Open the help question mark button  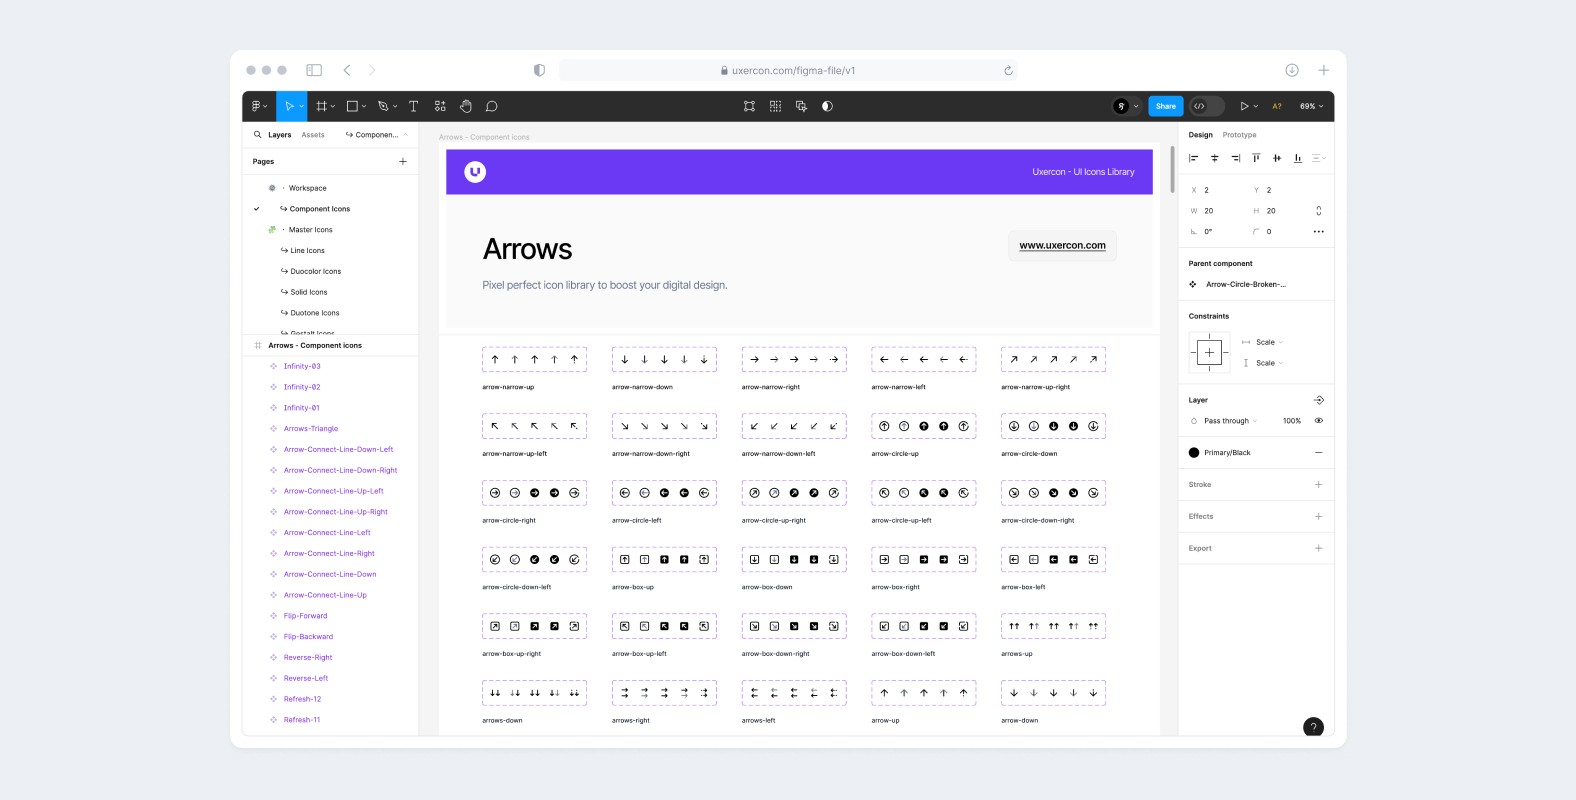1314,727
